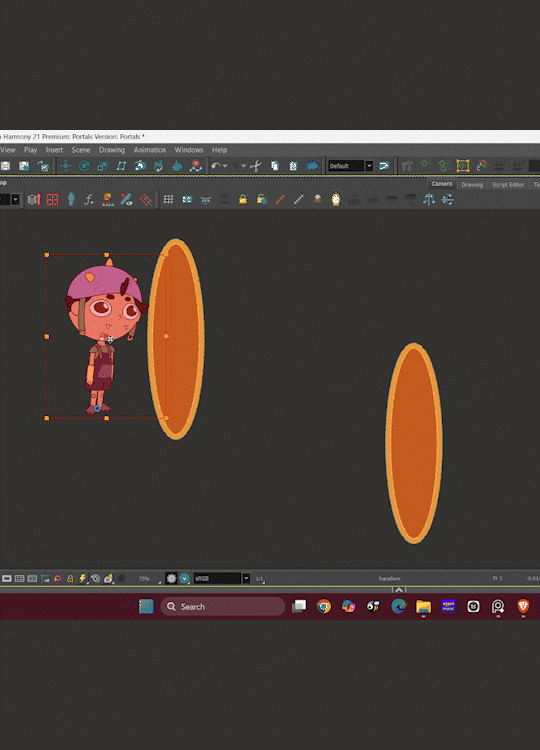This screenshot has width=540, height=750.
Task: Click the blue cloud-shaped toolbar icon
Action: pyautogui.click(x=312, y=166)
